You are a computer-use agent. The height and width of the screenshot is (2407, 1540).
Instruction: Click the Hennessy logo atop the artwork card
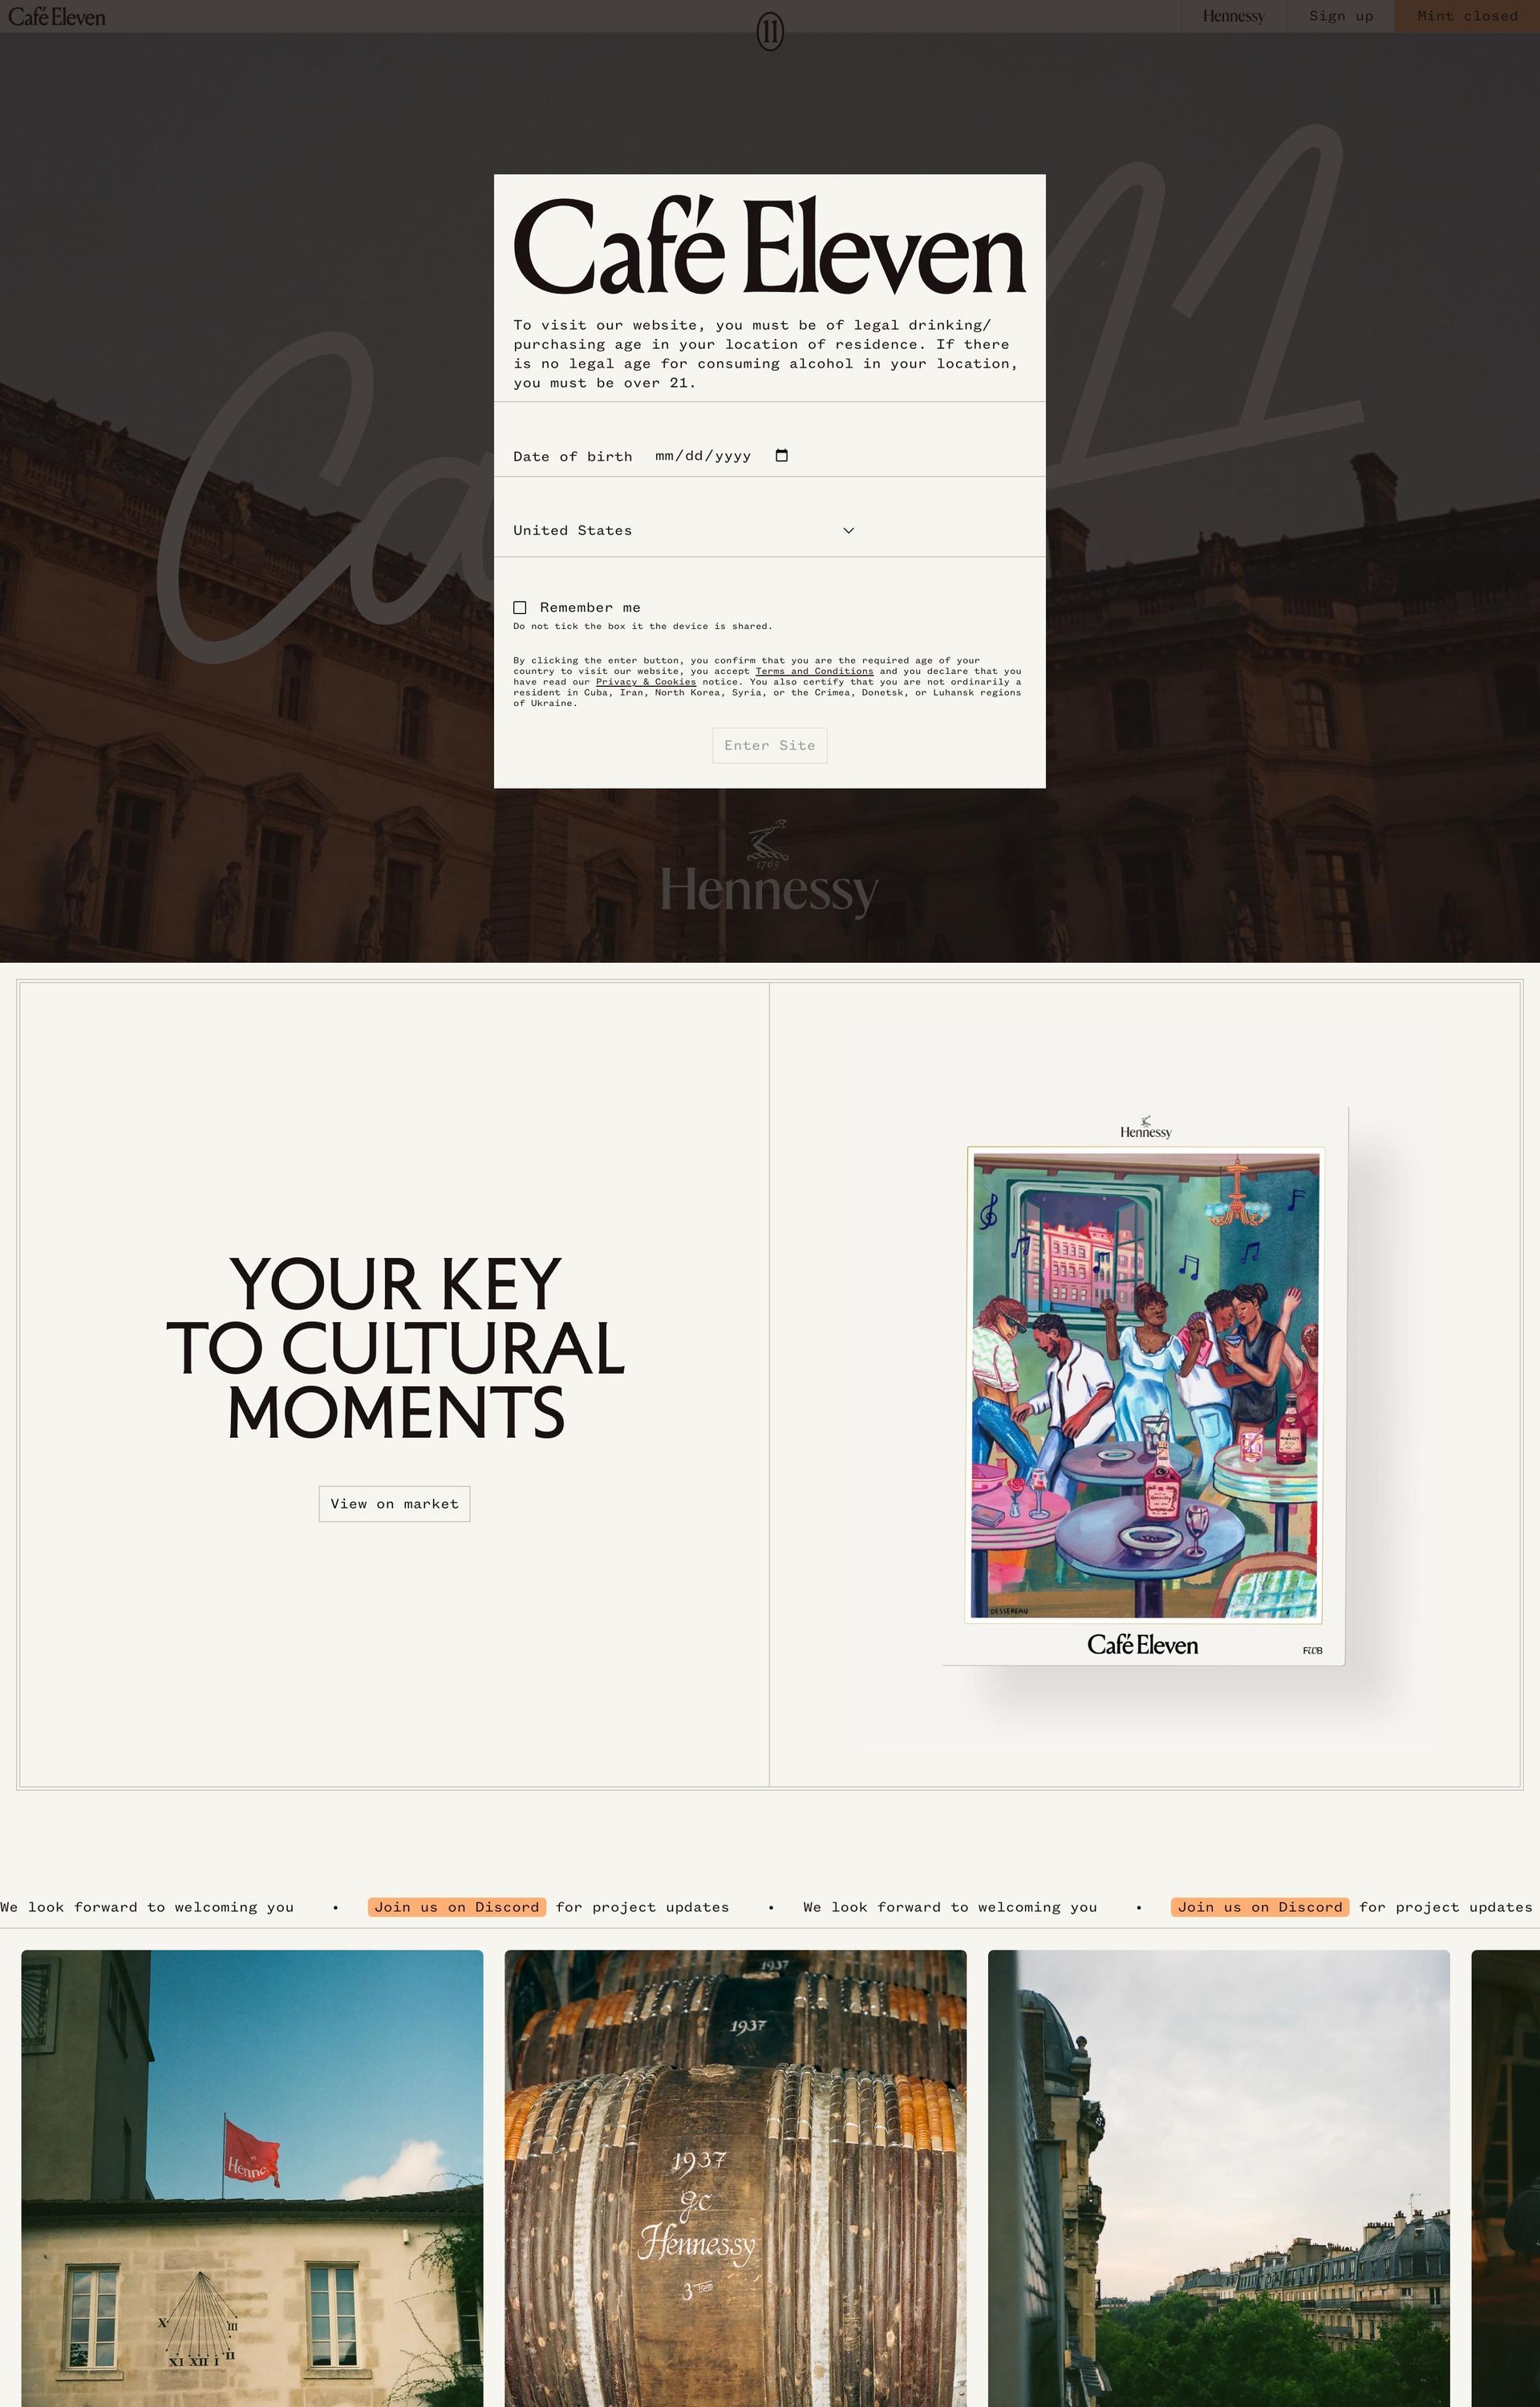point(1146,1128)
